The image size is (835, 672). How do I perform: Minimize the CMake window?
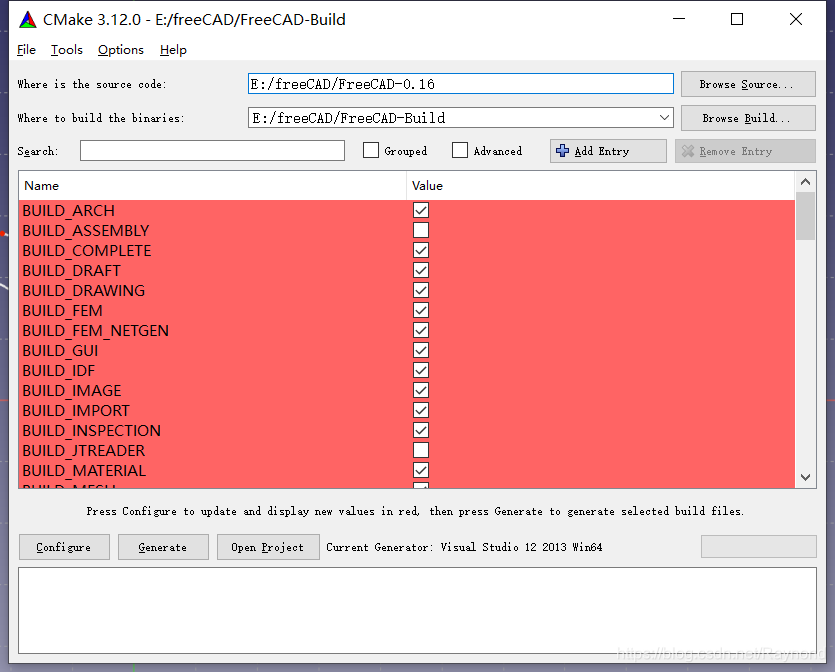679,19
